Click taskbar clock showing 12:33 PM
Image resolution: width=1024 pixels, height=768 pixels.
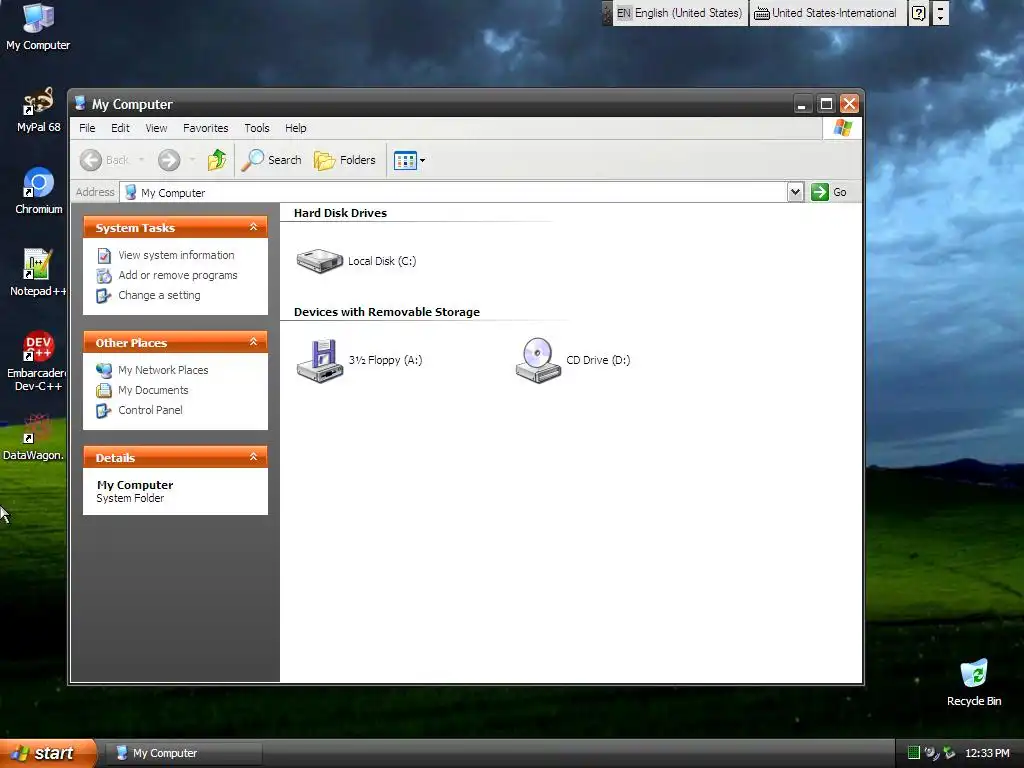pos(987,753)
